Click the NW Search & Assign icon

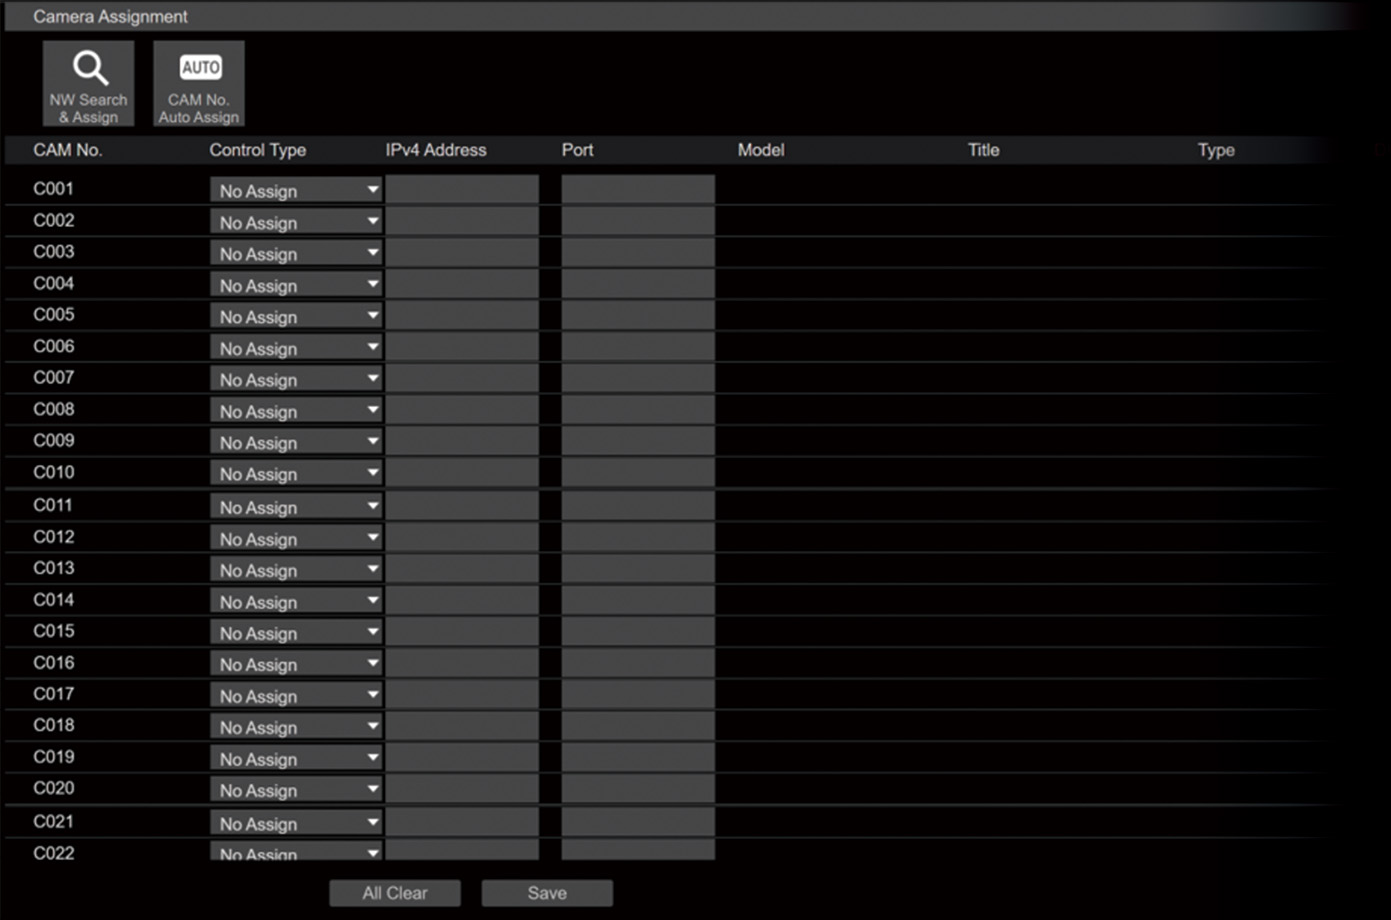click(x=88, y=84)
